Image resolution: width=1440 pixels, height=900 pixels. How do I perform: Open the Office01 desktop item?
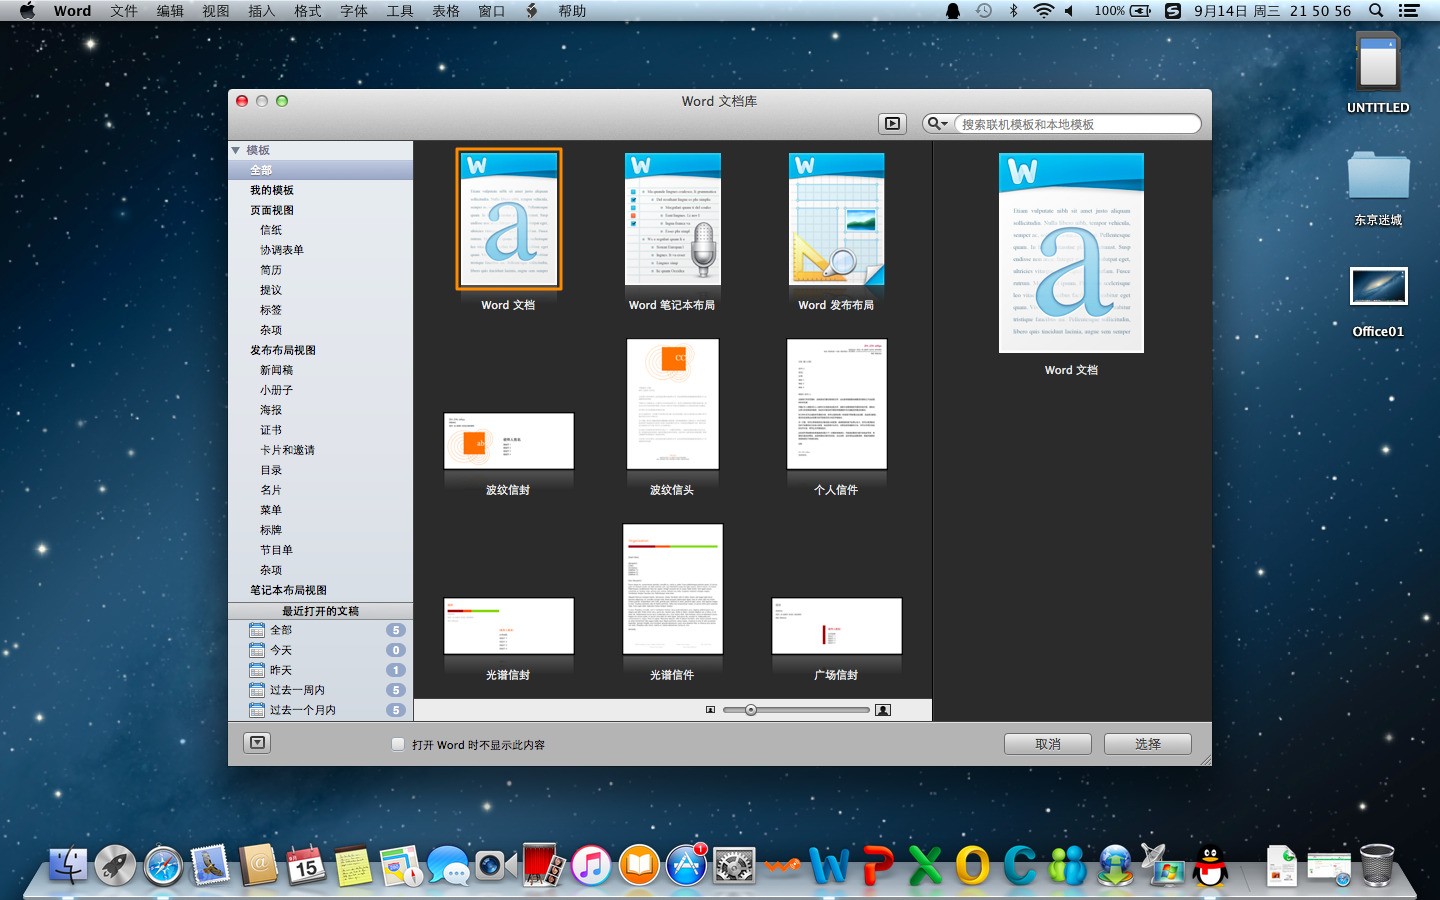click(x=1378, y=302)
